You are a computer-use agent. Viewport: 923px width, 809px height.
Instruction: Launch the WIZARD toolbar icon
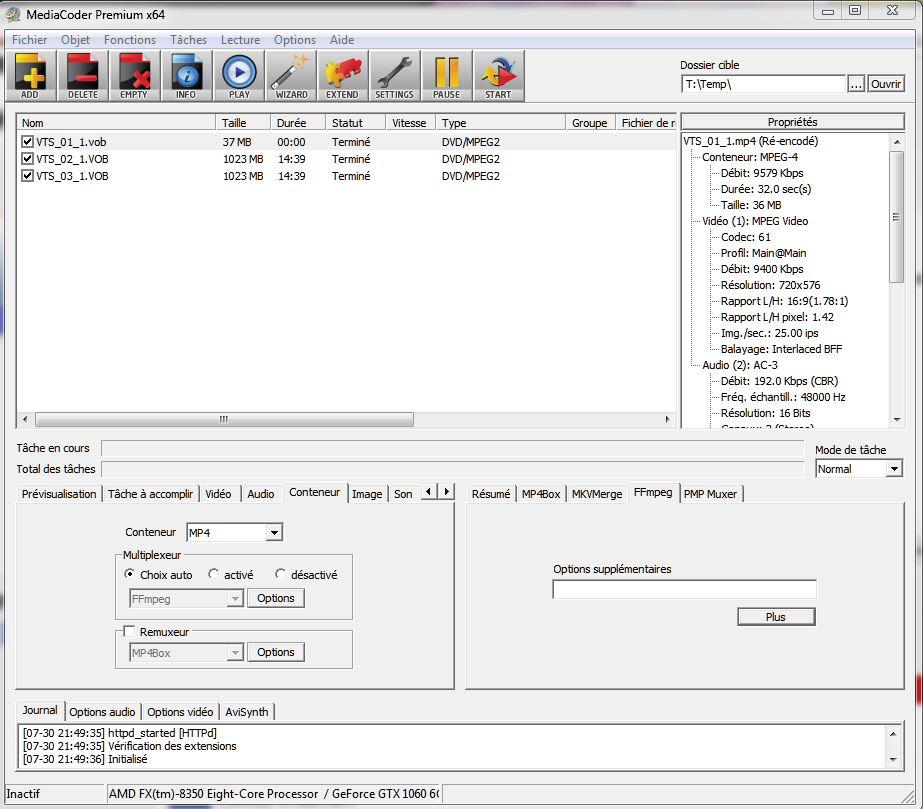pos(290,76)
